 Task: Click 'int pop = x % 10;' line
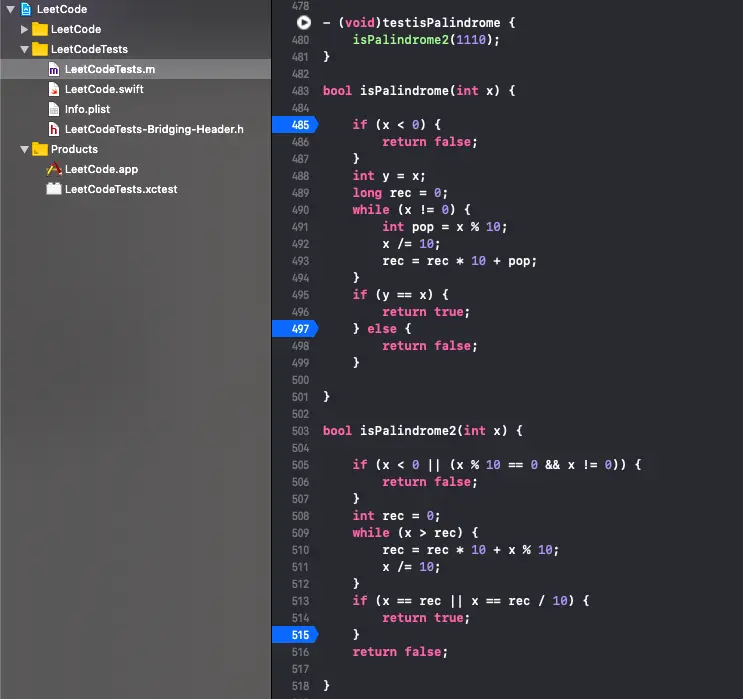[x=444, y=227]
